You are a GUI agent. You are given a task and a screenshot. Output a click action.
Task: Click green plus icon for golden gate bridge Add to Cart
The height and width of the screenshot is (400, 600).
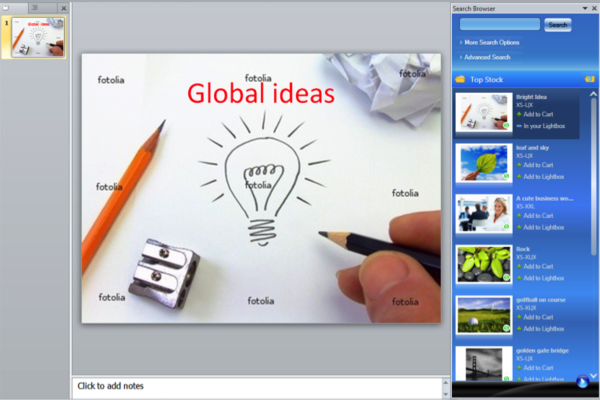click(519, 368)
